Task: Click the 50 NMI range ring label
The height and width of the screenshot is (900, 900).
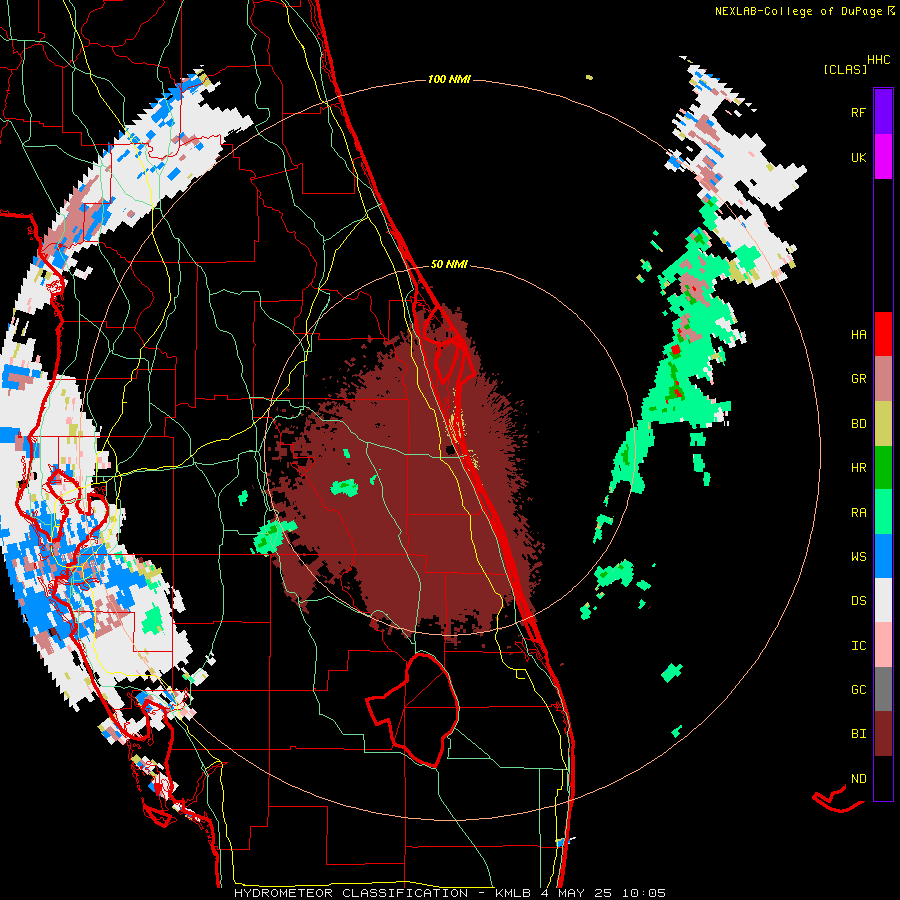Action: click(449, 265)
